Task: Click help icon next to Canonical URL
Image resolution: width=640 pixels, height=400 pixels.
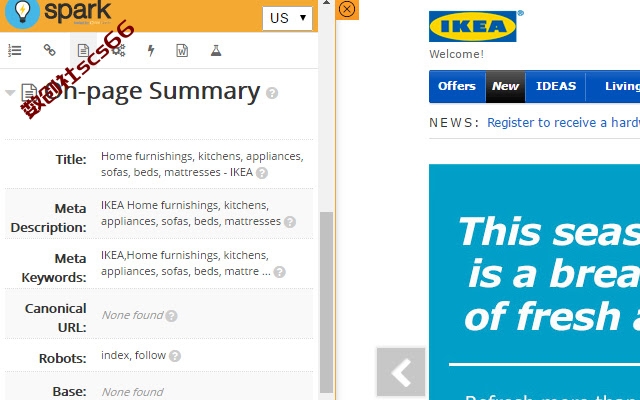Action: point(171,316)
